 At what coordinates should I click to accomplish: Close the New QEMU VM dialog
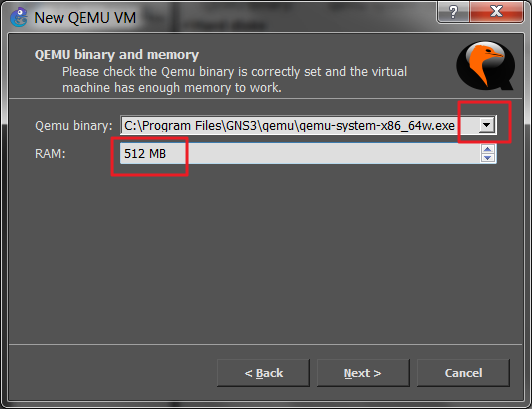coord(496,12)
